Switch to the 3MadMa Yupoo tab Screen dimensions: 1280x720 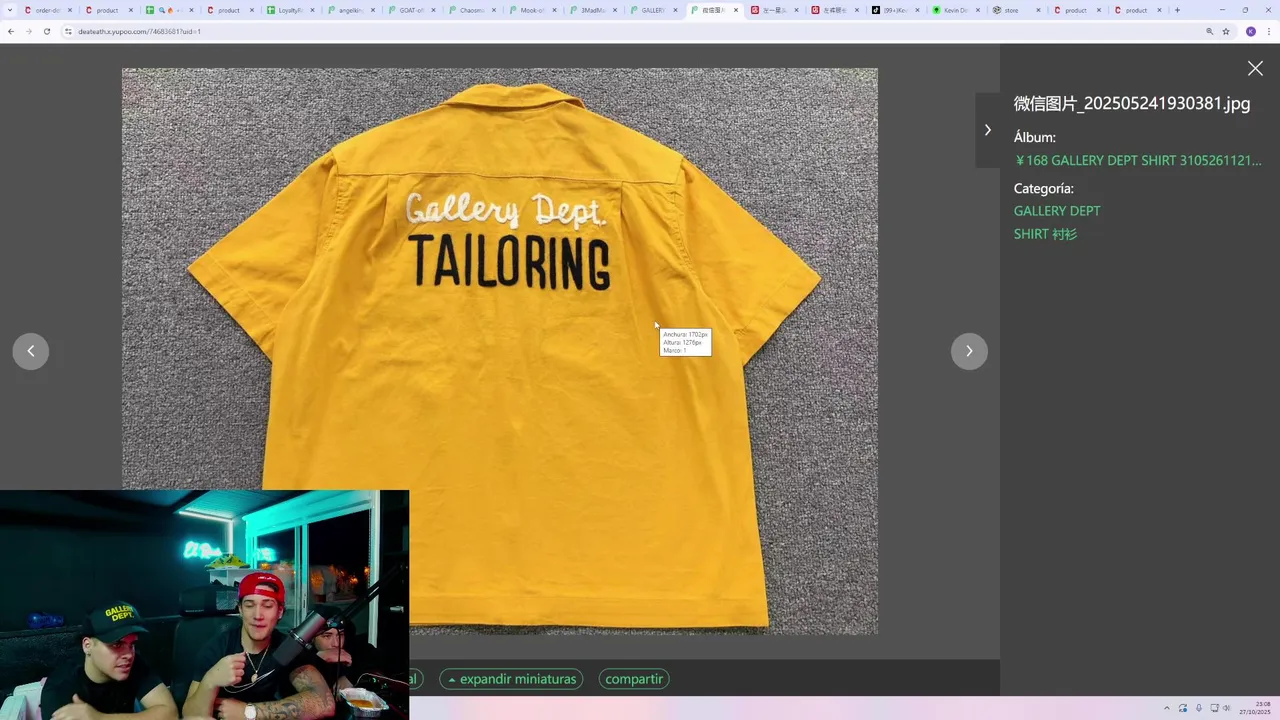(x=592, y=10)
